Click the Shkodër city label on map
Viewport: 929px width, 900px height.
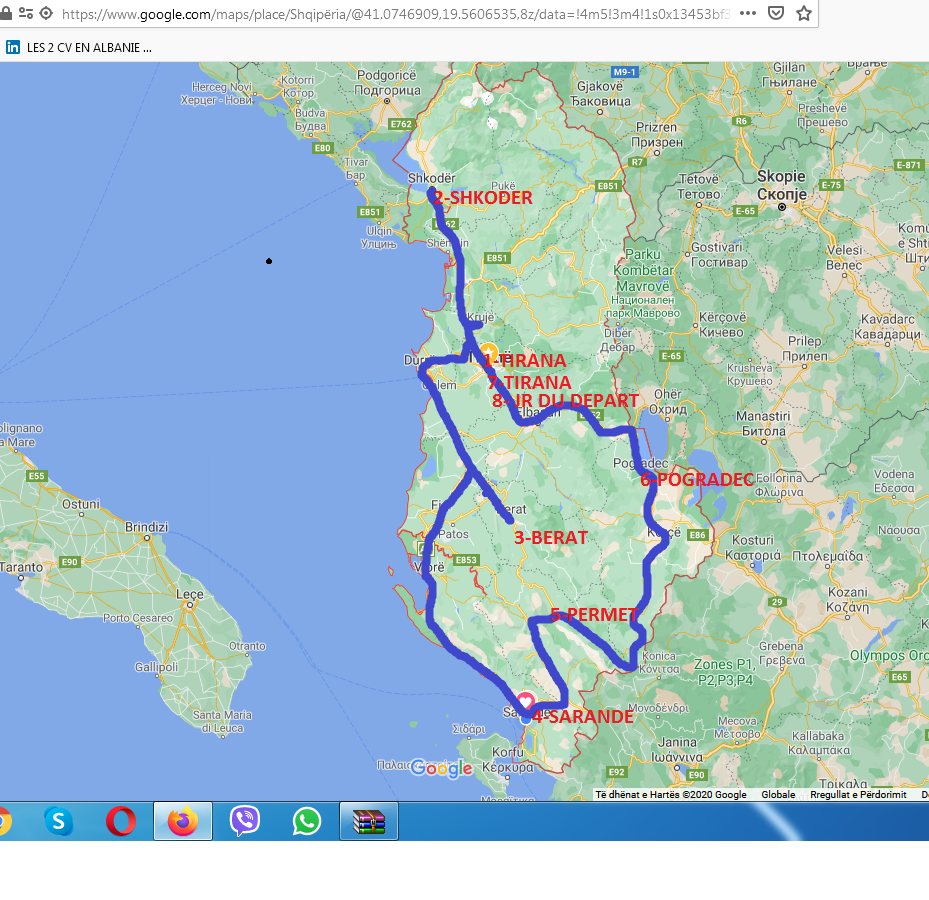pos(431,178)
